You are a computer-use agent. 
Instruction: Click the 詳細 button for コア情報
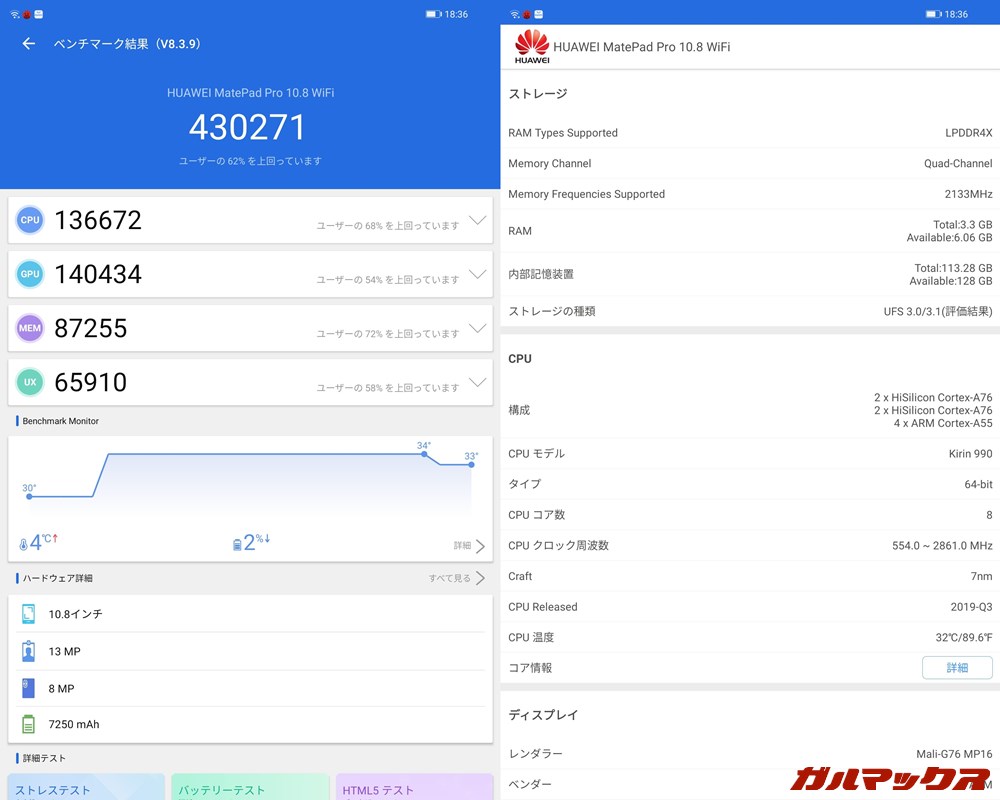click(957, 667)
